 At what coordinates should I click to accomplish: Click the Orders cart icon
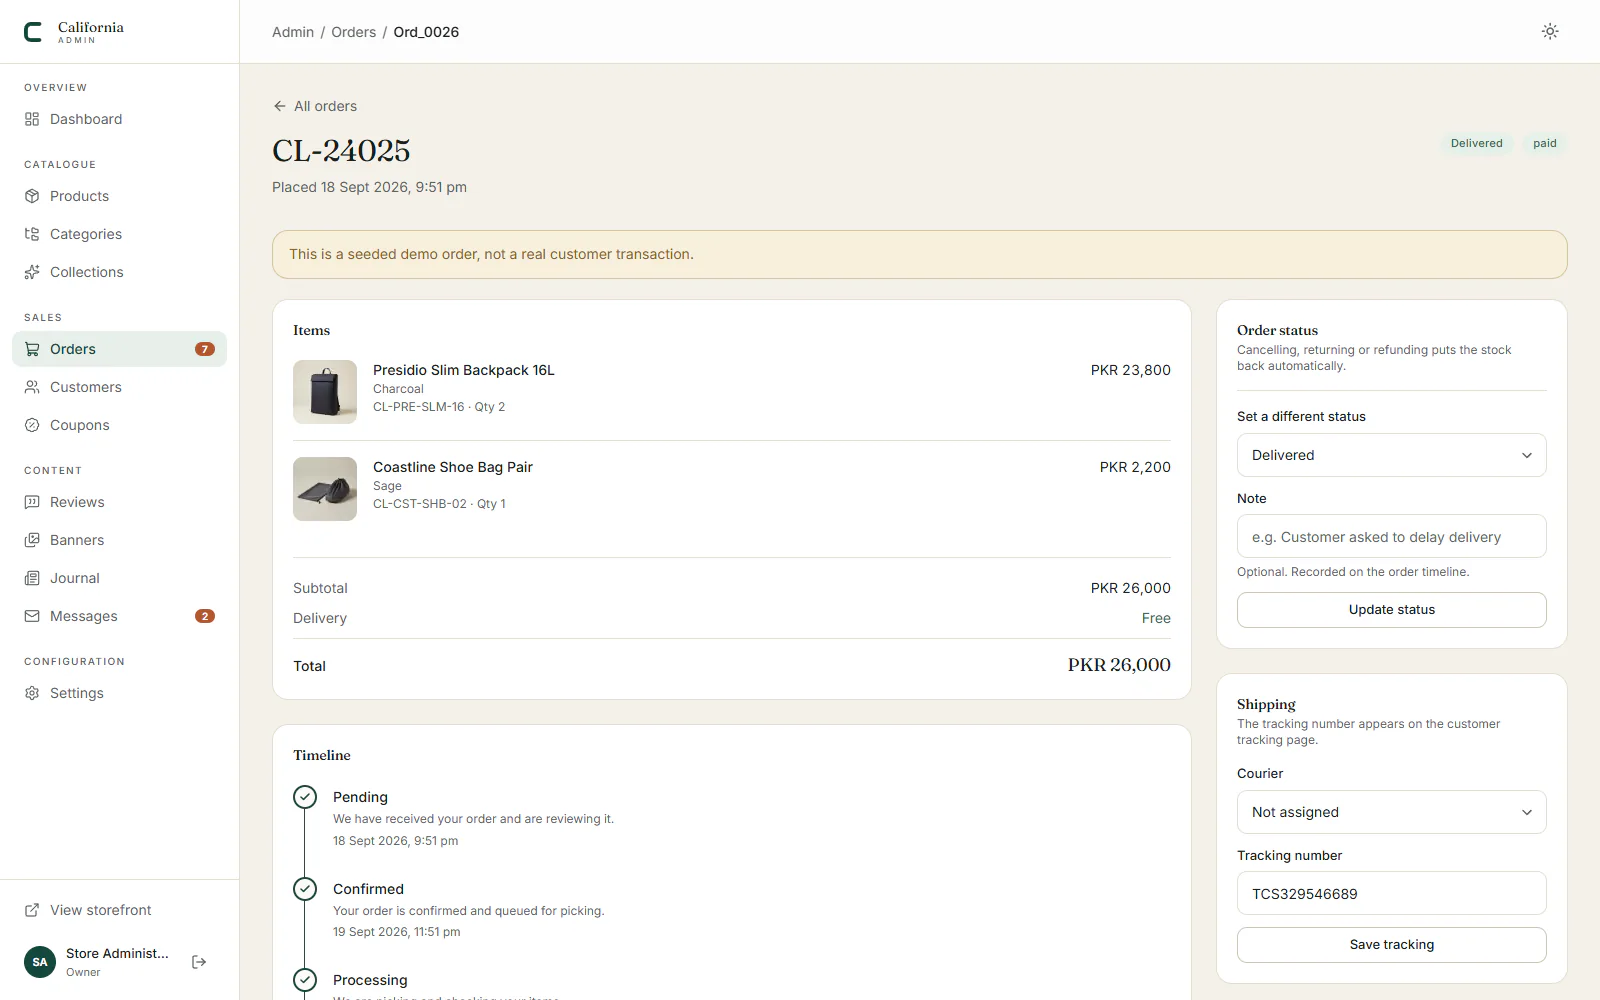pos(32,349)
